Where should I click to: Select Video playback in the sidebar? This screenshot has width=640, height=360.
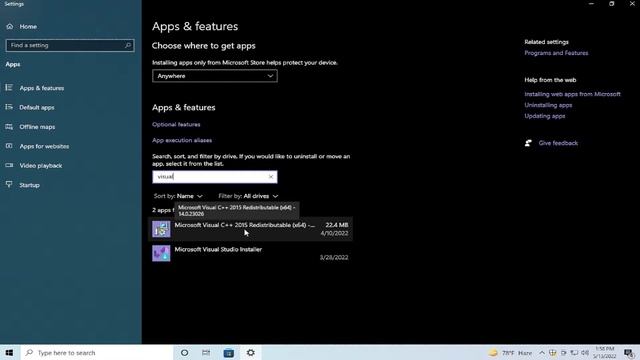click(34, 166)
